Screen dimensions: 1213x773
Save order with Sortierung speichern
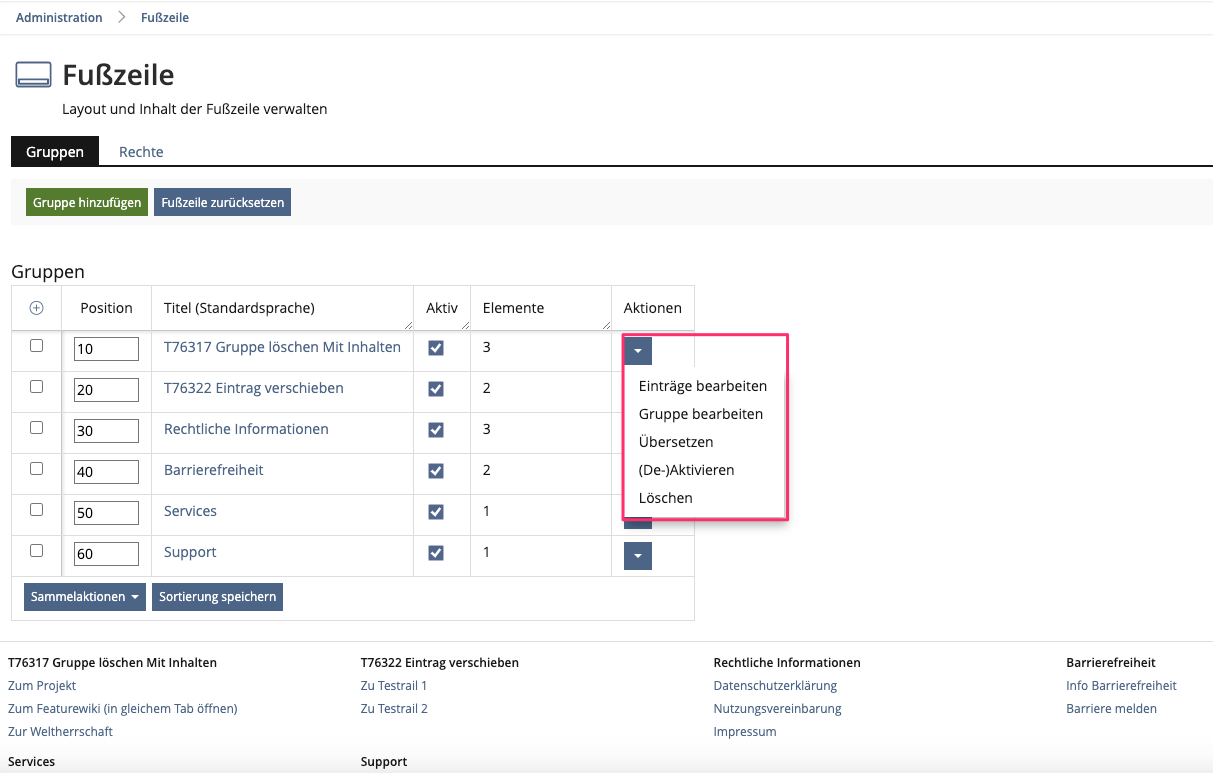click(217, 597)
